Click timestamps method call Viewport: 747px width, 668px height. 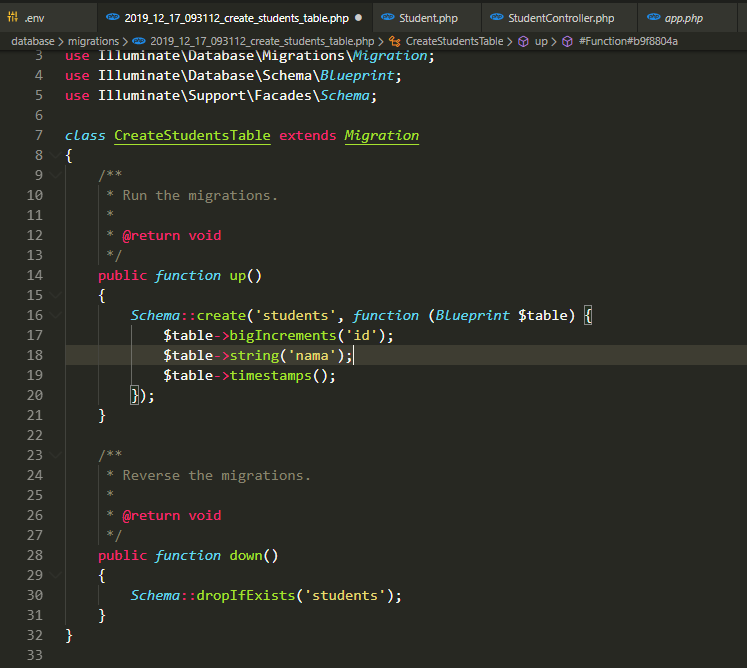tap(271, 375)
